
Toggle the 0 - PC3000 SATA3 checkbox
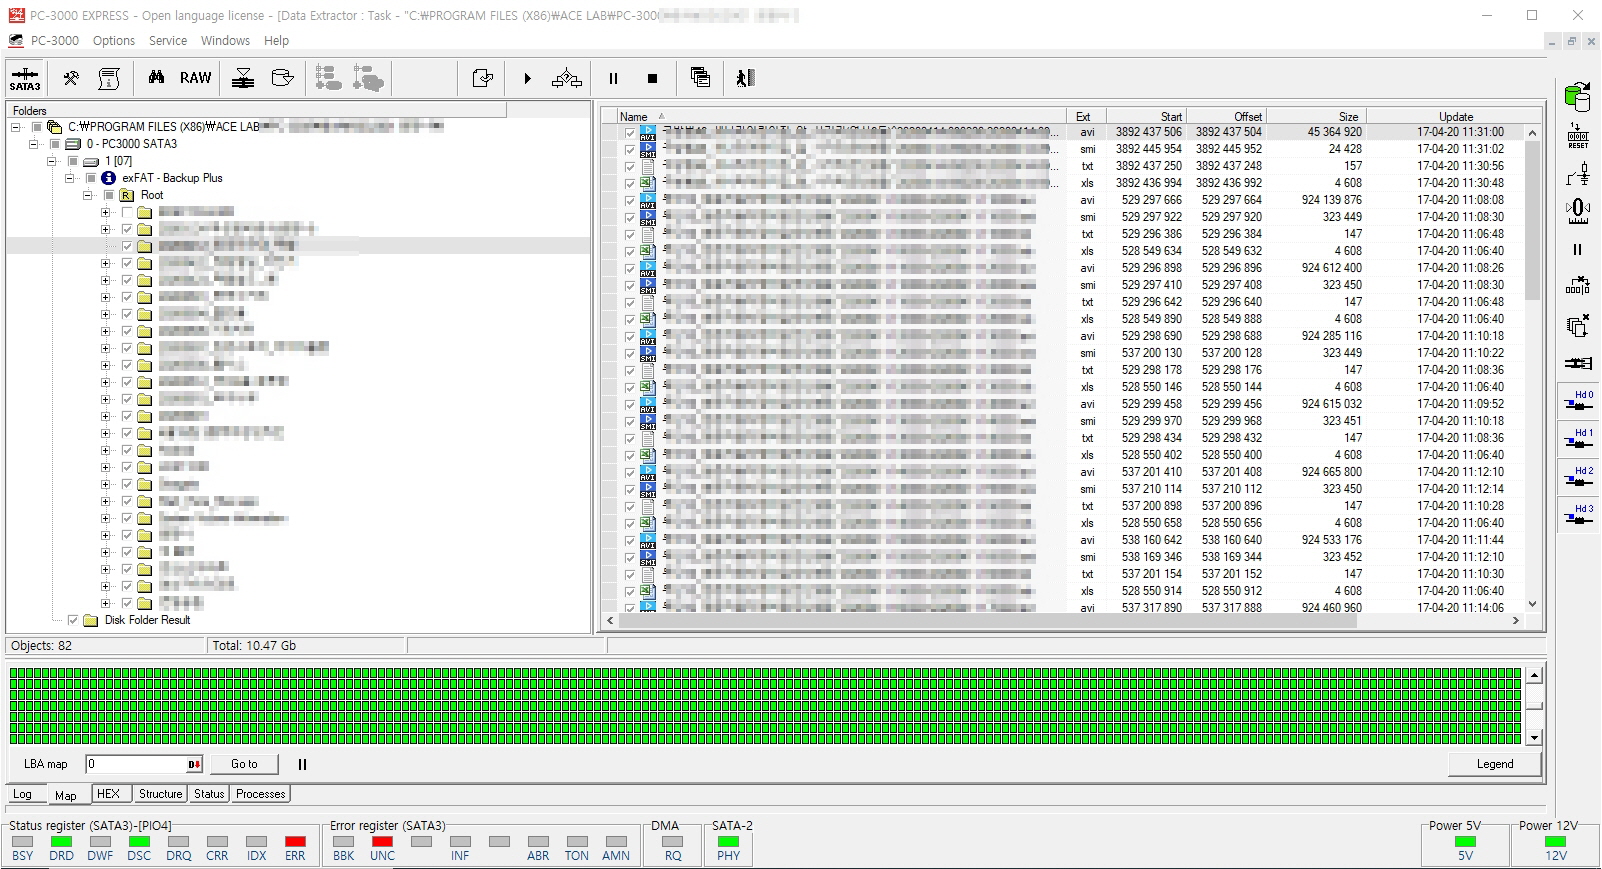(x=55, y=144)
